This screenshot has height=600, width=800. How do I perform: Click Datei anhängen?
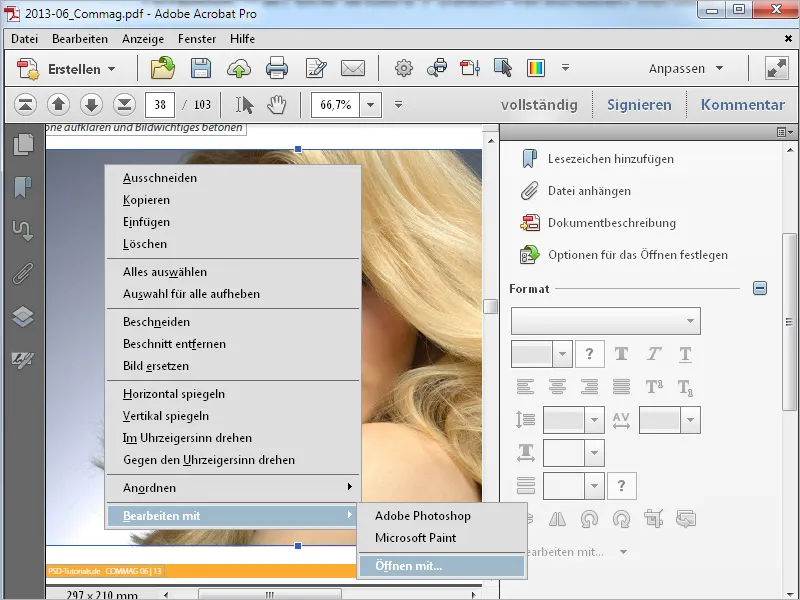click(576, 191)
